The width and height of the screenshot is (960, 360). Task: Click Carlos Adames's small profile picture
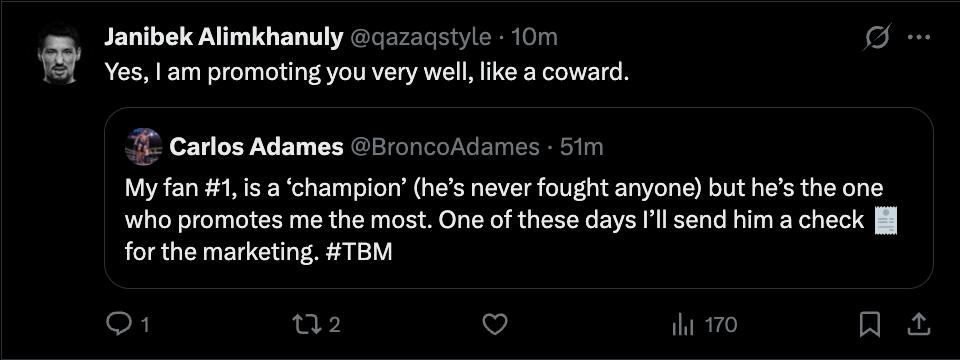coord(144,147)
